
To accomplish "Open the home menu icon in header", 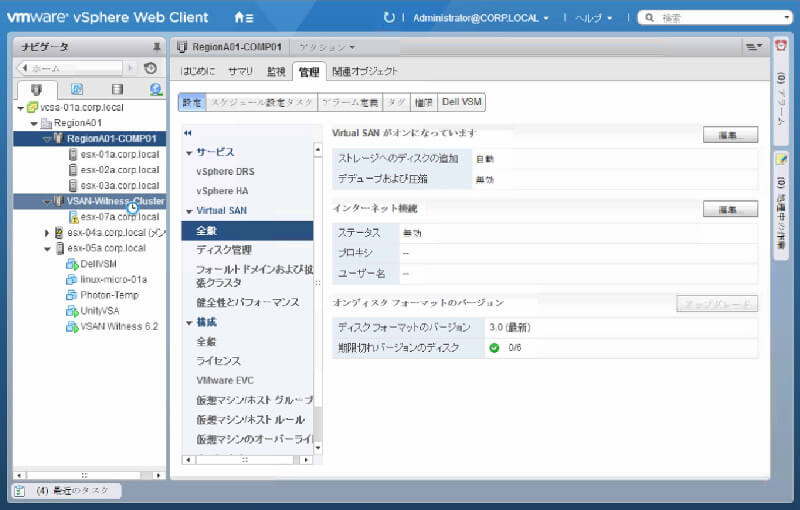I will pyautogui.click(x=243, y=18).
